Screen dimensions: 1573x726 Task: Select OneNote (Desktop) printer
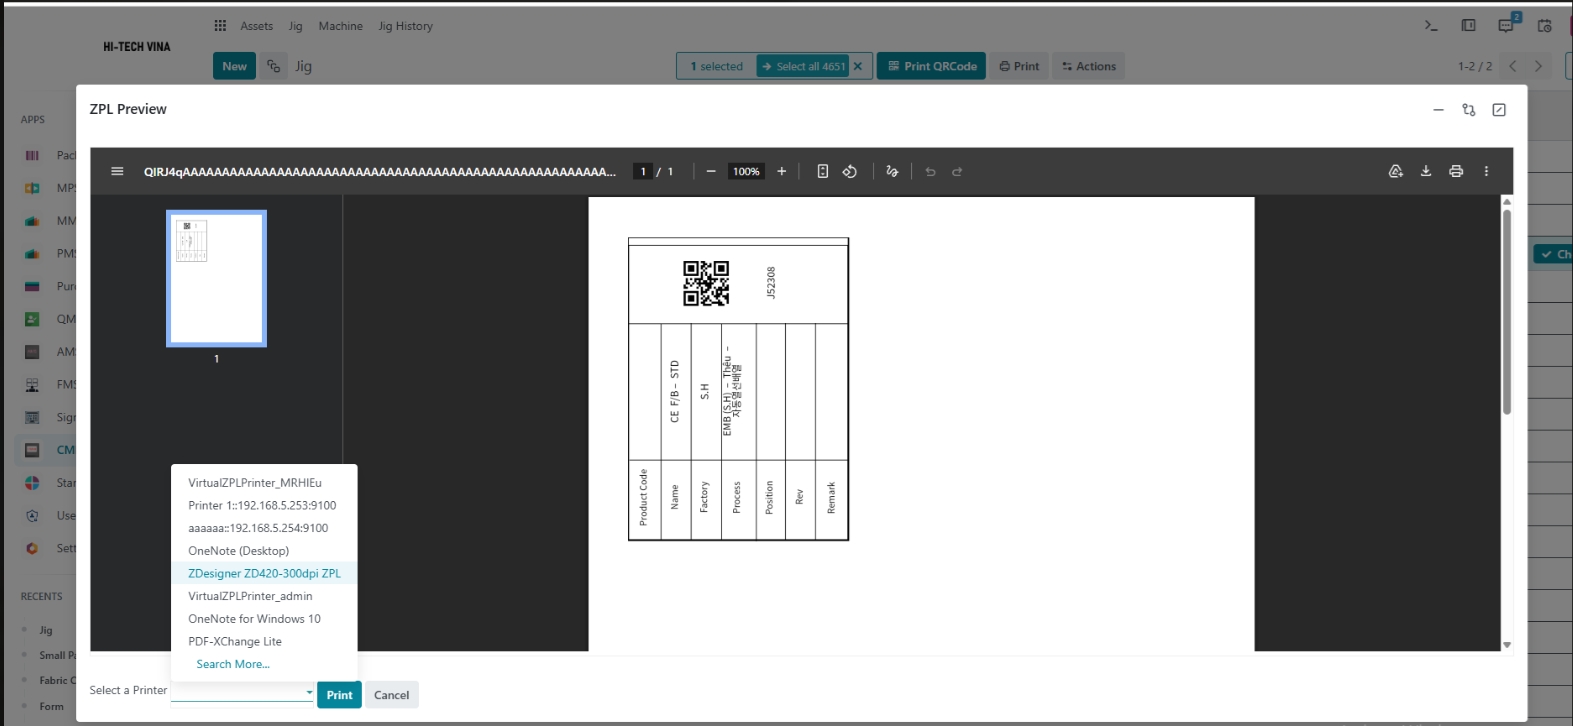click(264, 551)
